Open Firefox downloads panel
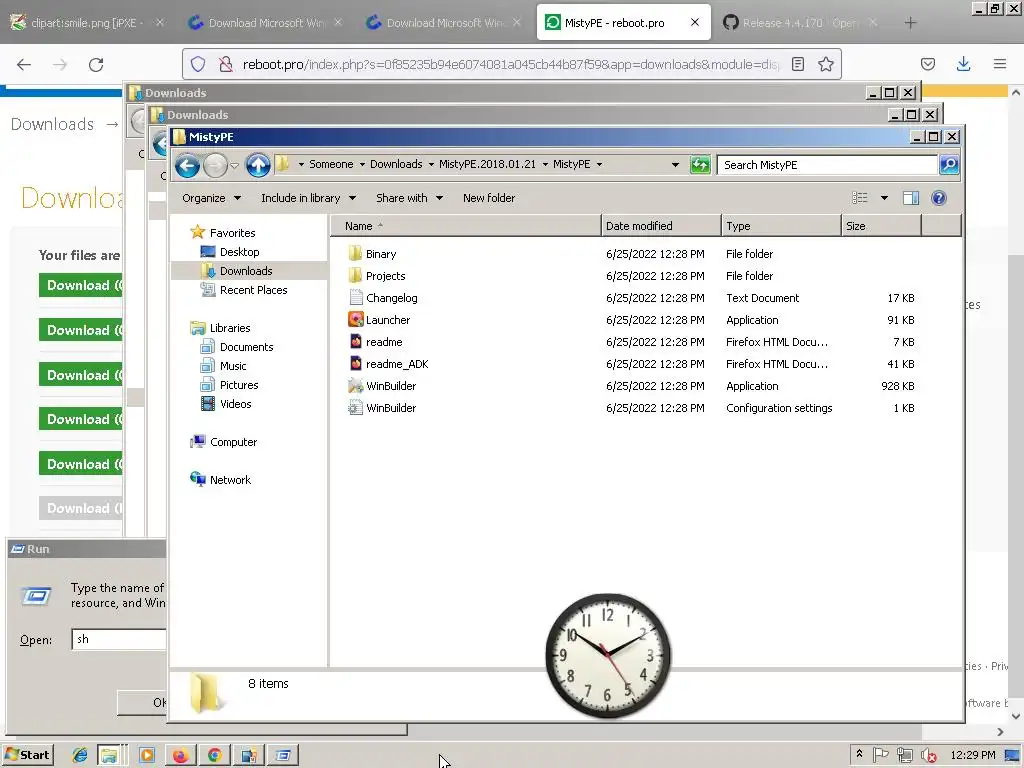 [963, 64]
